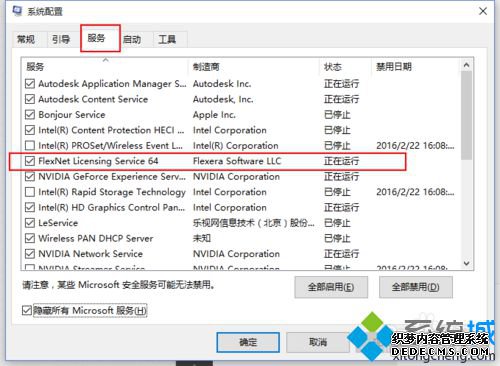This screenshot has width=500, height=366.
Task: Select the LeService row name
Action: point(58,223)
